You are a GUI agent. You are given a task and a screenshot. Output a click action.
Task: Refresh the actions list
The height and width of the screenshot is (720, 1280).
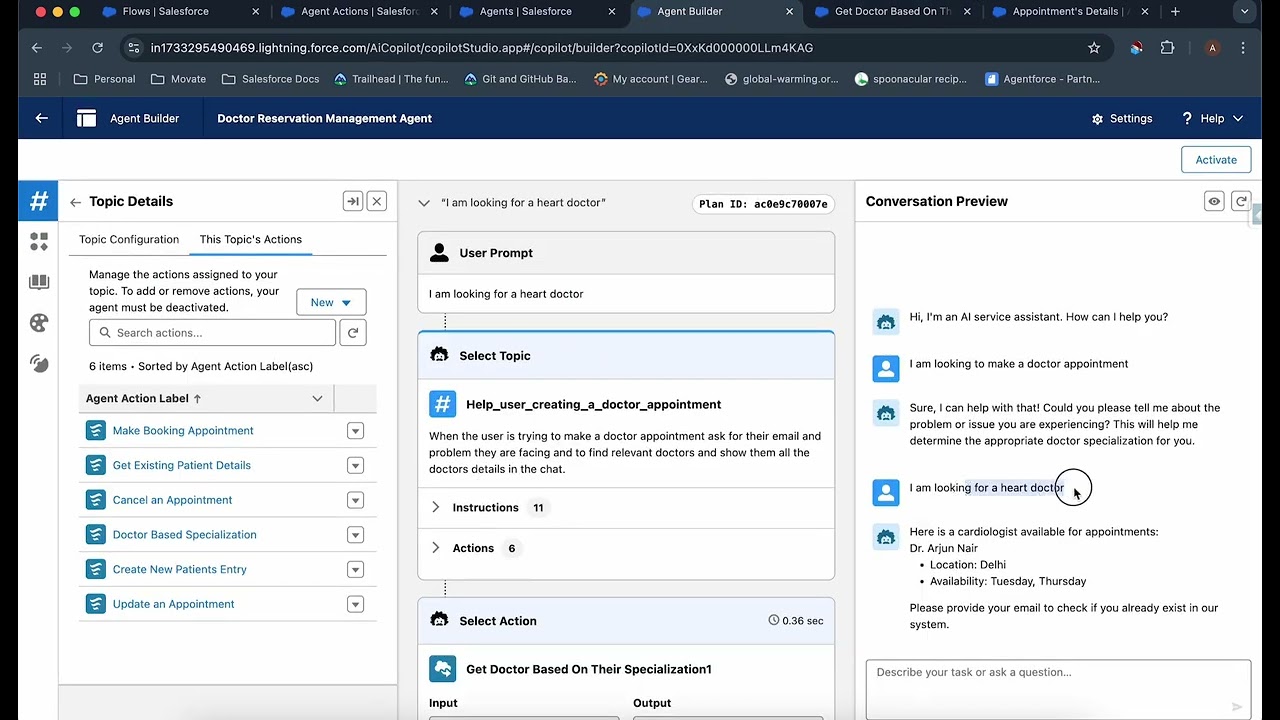353,333
